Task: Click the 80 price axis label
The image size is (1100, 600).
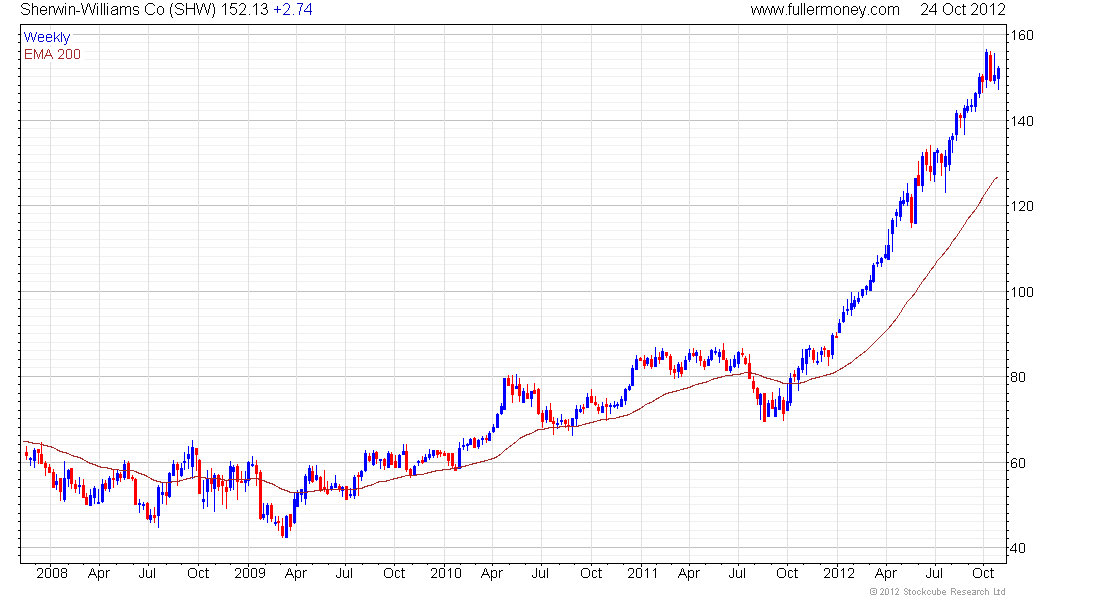Action: (1018, 377)
